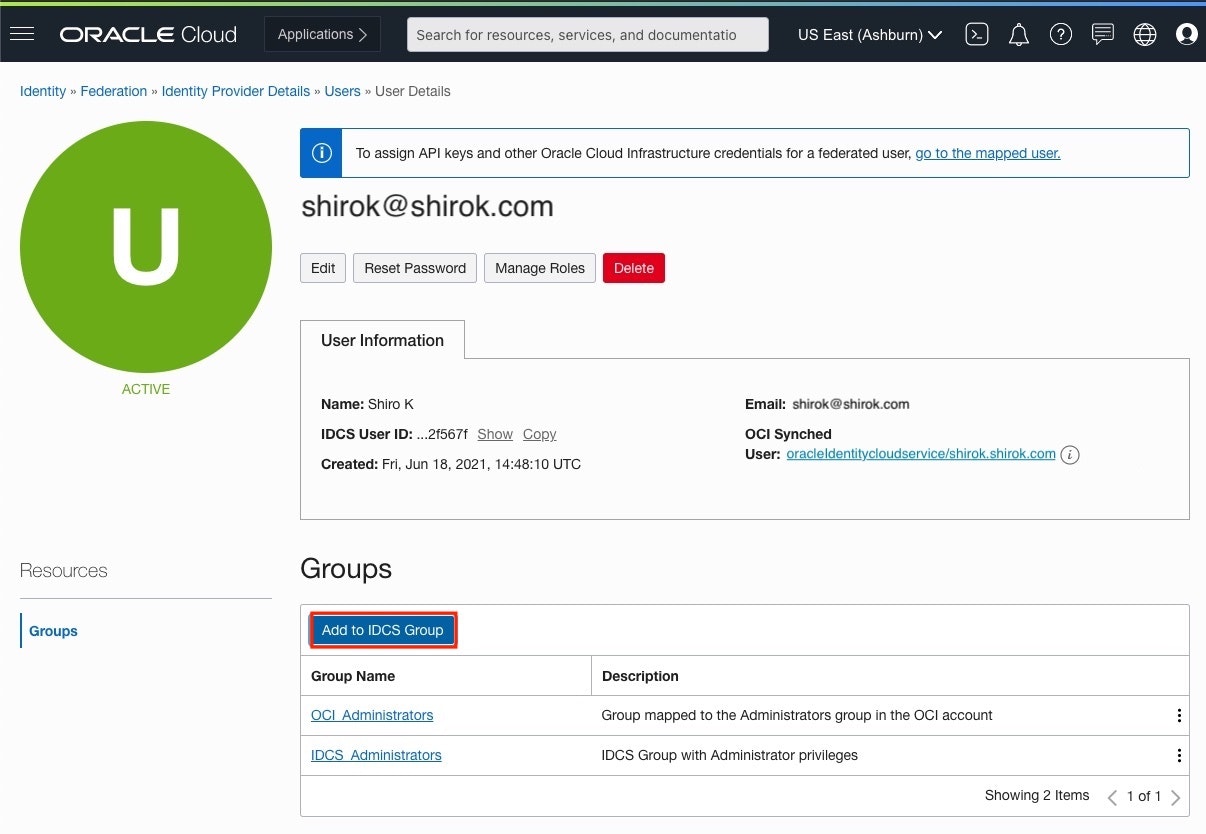Open the Users breadcrumb link
Viewport: 1206px width, 834px height.
pyautogui.click(x=342, y=91)
